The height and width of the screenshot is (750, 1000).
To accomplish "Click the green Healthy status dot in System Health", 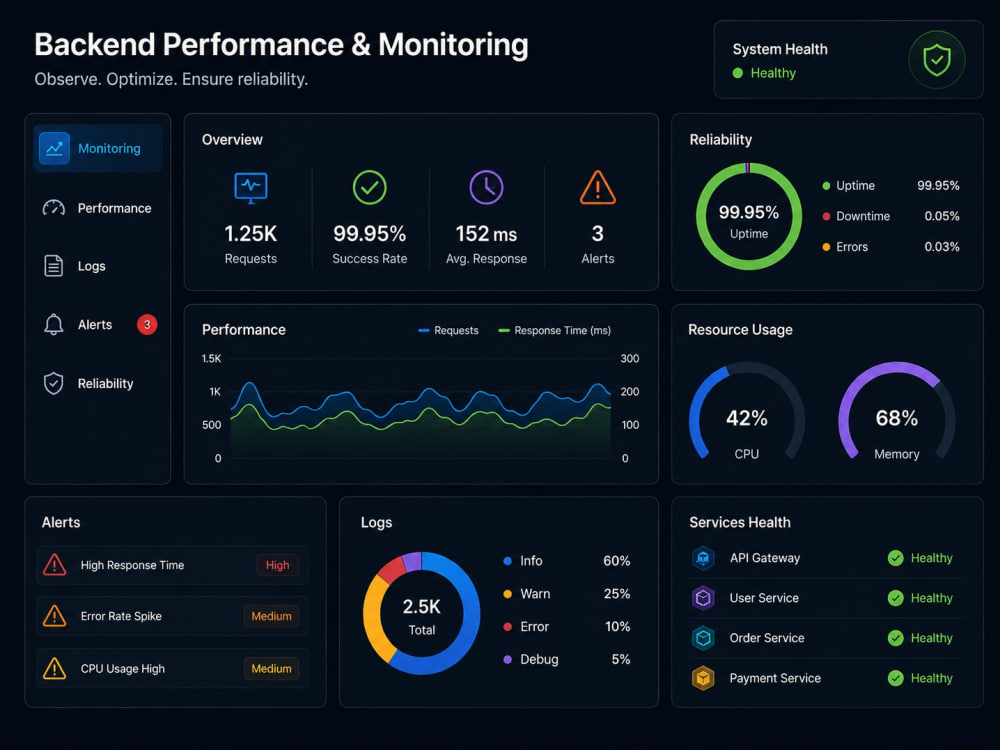I will click(x=738, y=73).
